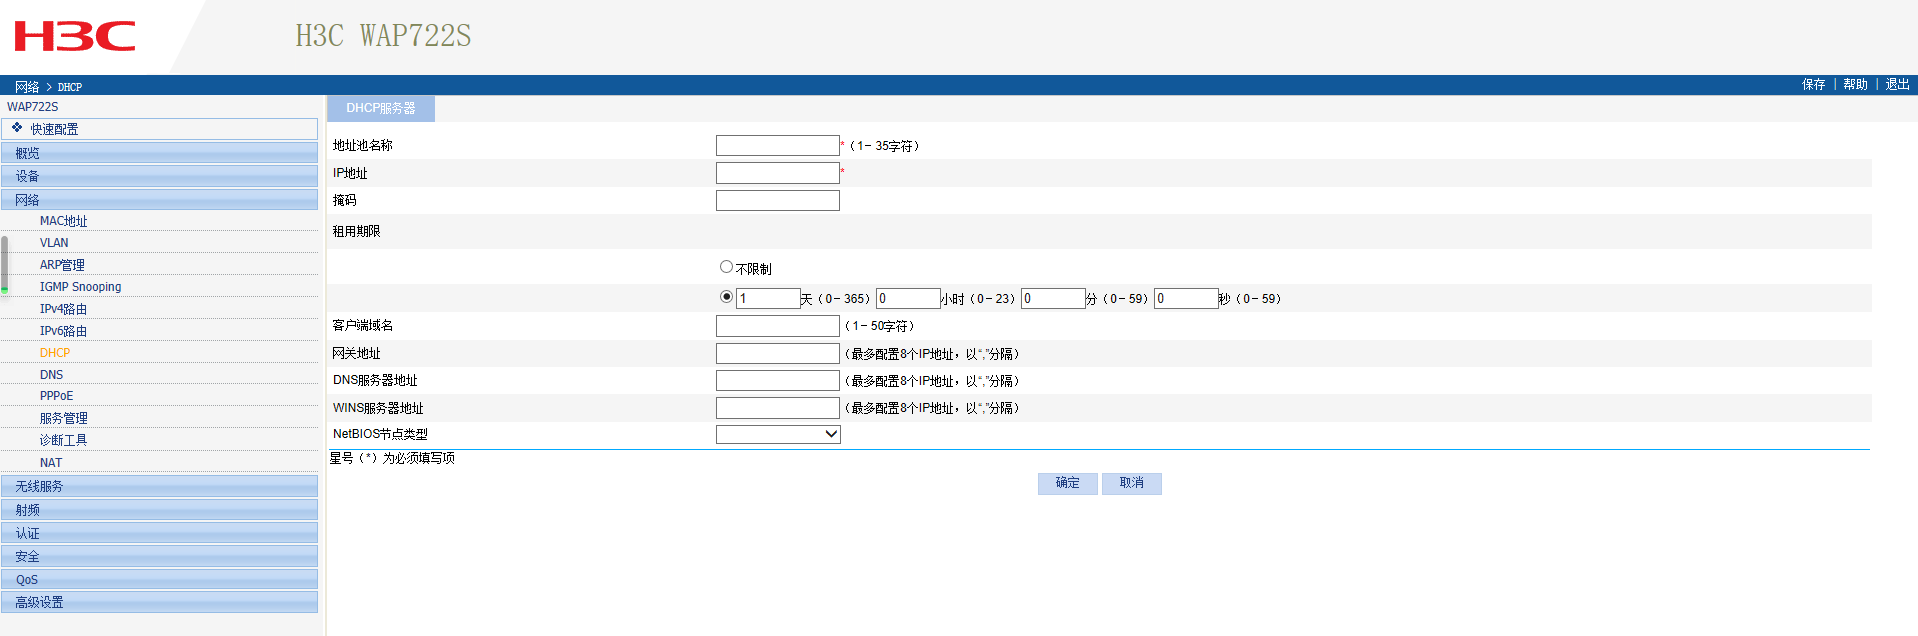Click the H3C logo
Viewport: 1918px width, 636px height.
(x=75, y=36)
